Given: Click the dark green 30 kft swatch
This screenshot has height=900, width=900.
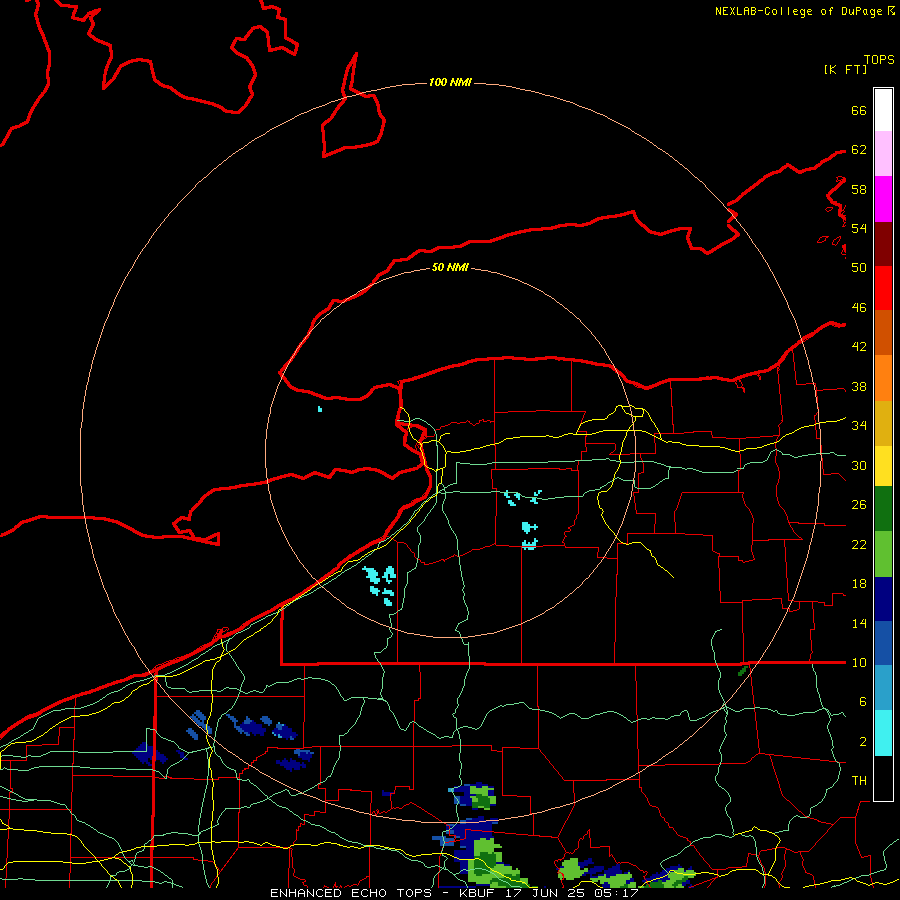Looking at the screenshot, I should tap(883, 509).
